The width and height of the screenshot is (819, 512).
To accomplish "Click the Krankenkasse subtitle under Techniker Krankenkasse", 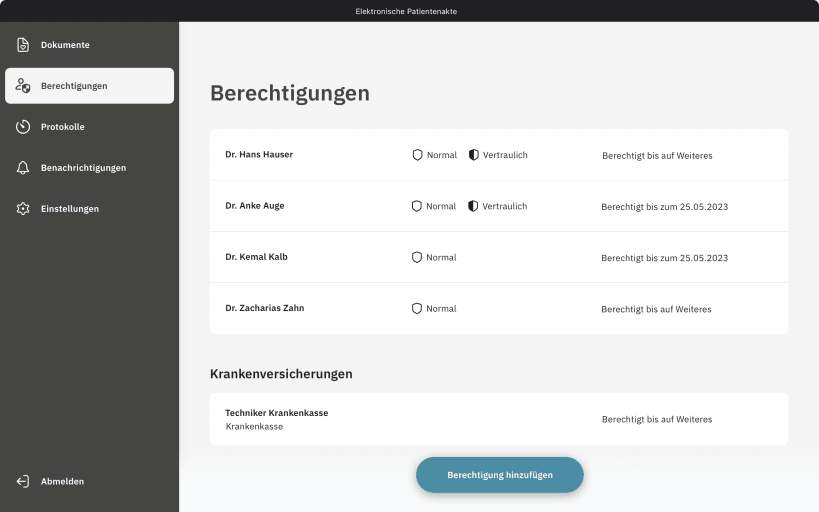I will click(x=254, y=426).
